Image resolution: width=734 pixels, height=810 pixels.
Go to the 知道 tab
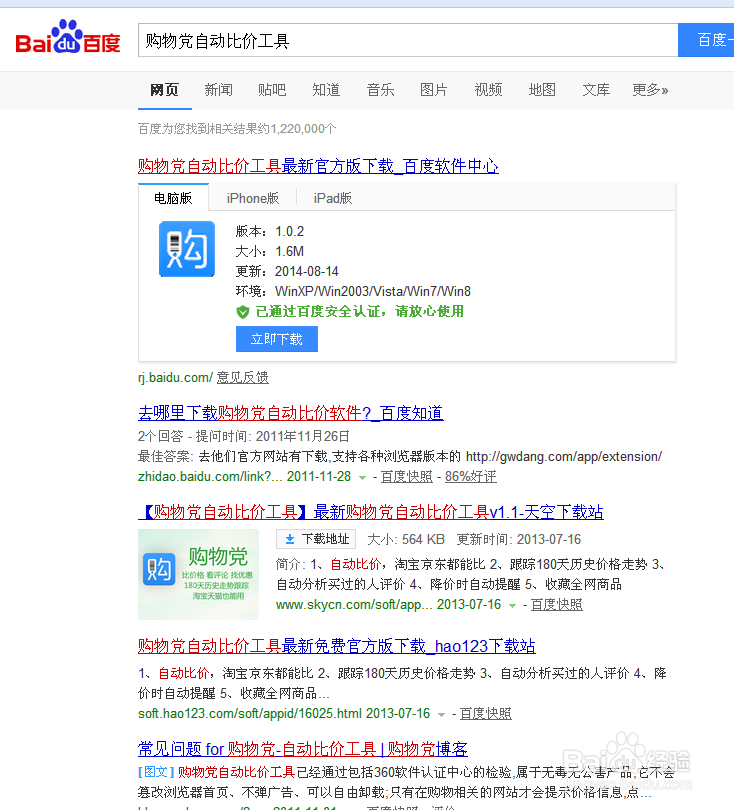(326, 90)
